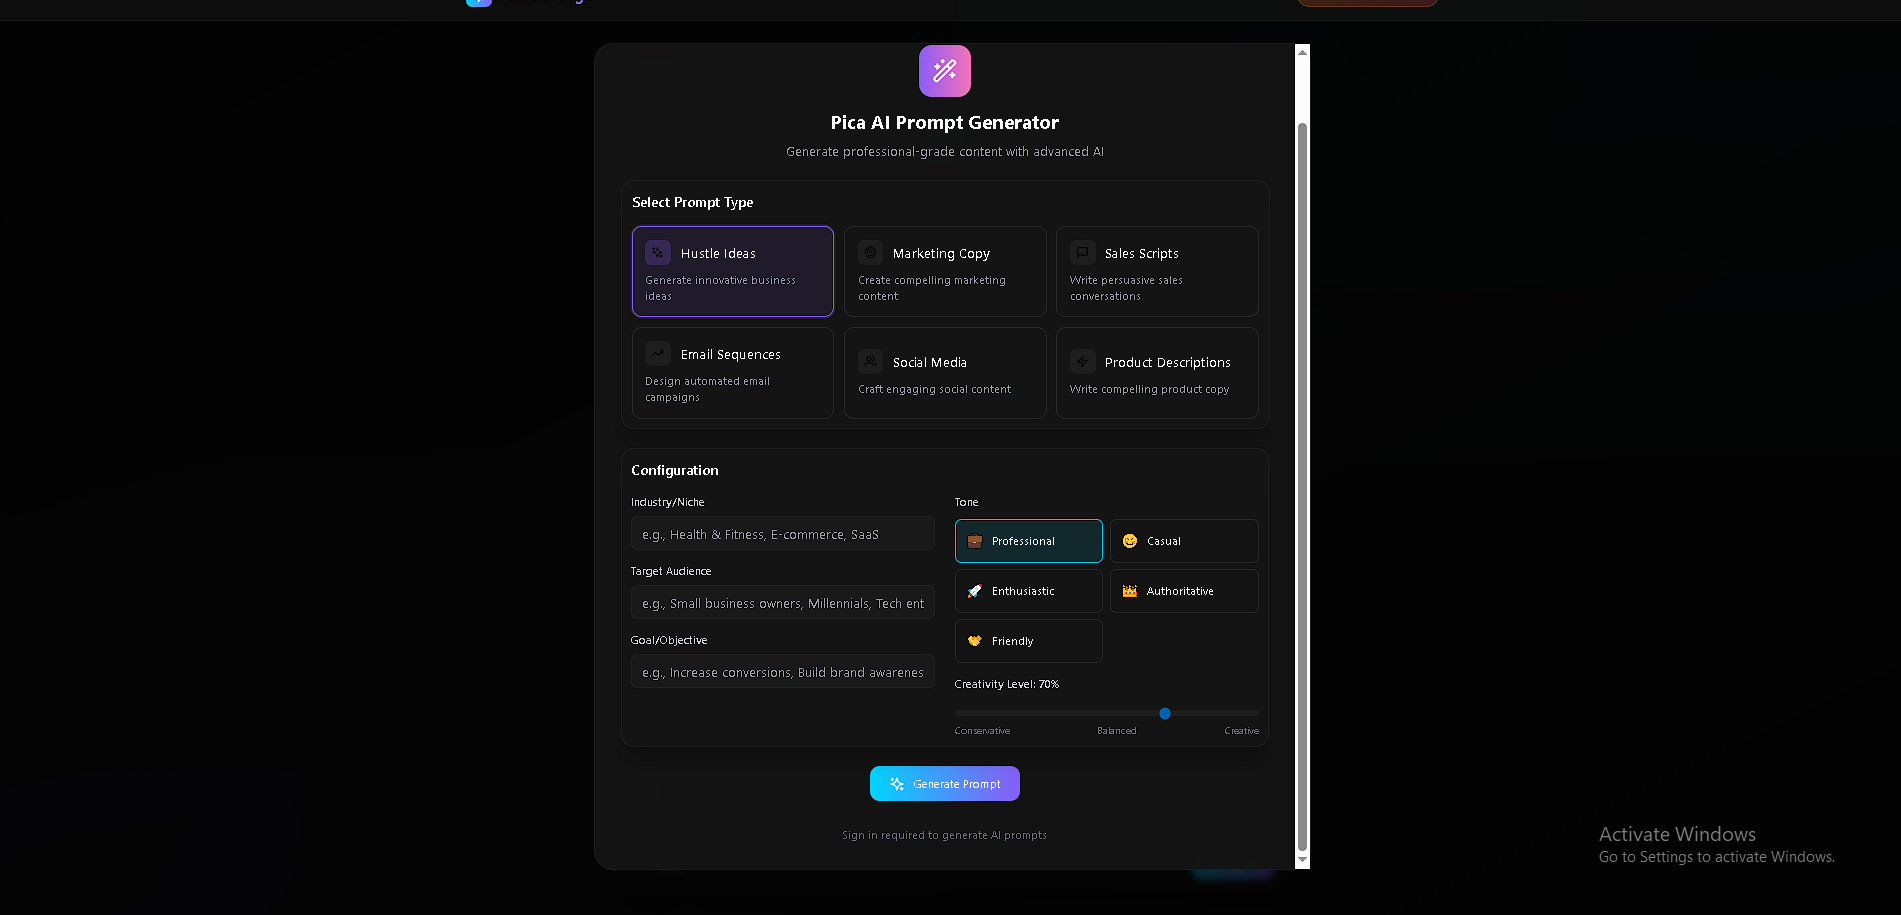Image resolution: width=1901 pixels, height=915 pixels.
Task: Select Product Descriptions prompt type
Action: click(1157, 373)
